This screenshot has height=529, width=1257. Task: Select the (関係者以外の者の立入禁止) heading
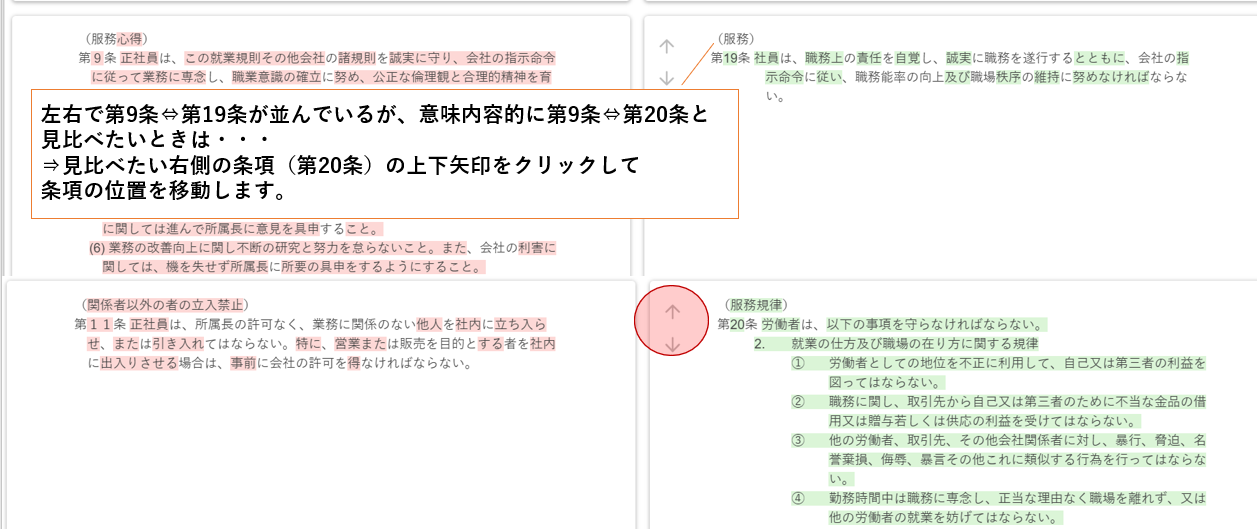click(x=164, y=305)
